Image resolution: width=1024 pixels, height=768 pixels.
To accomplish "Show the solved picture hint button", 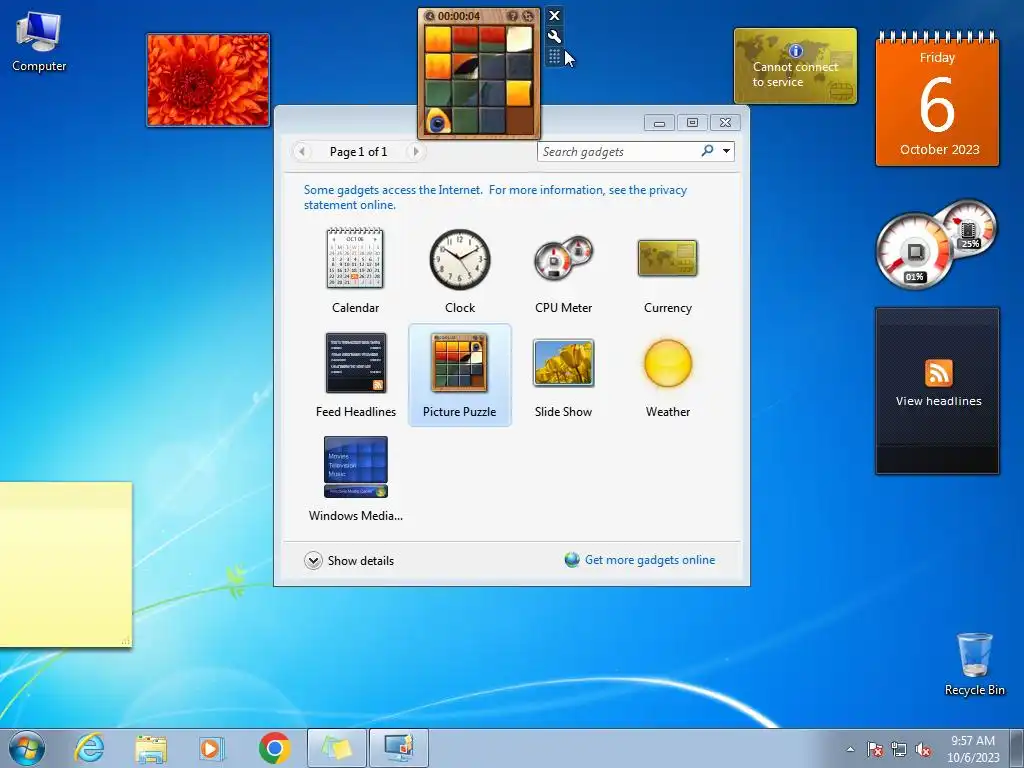I will [x=513, y=16].
